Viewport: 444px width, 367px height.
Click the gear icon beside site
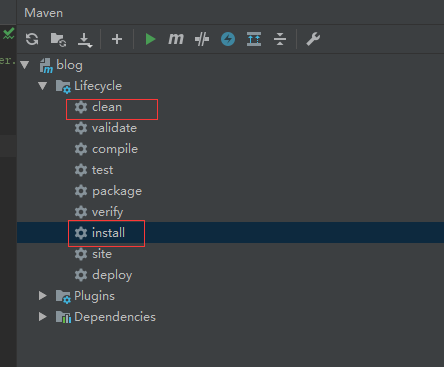81,254
